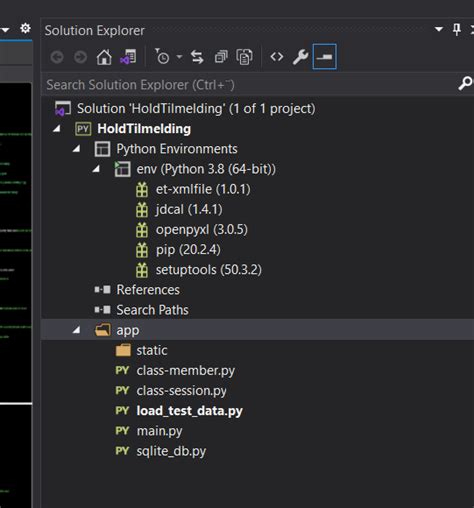Click the Back navigation arrow in Solution Explorer
The height and width of the screenshot is (508, 474).
point(57,57)
